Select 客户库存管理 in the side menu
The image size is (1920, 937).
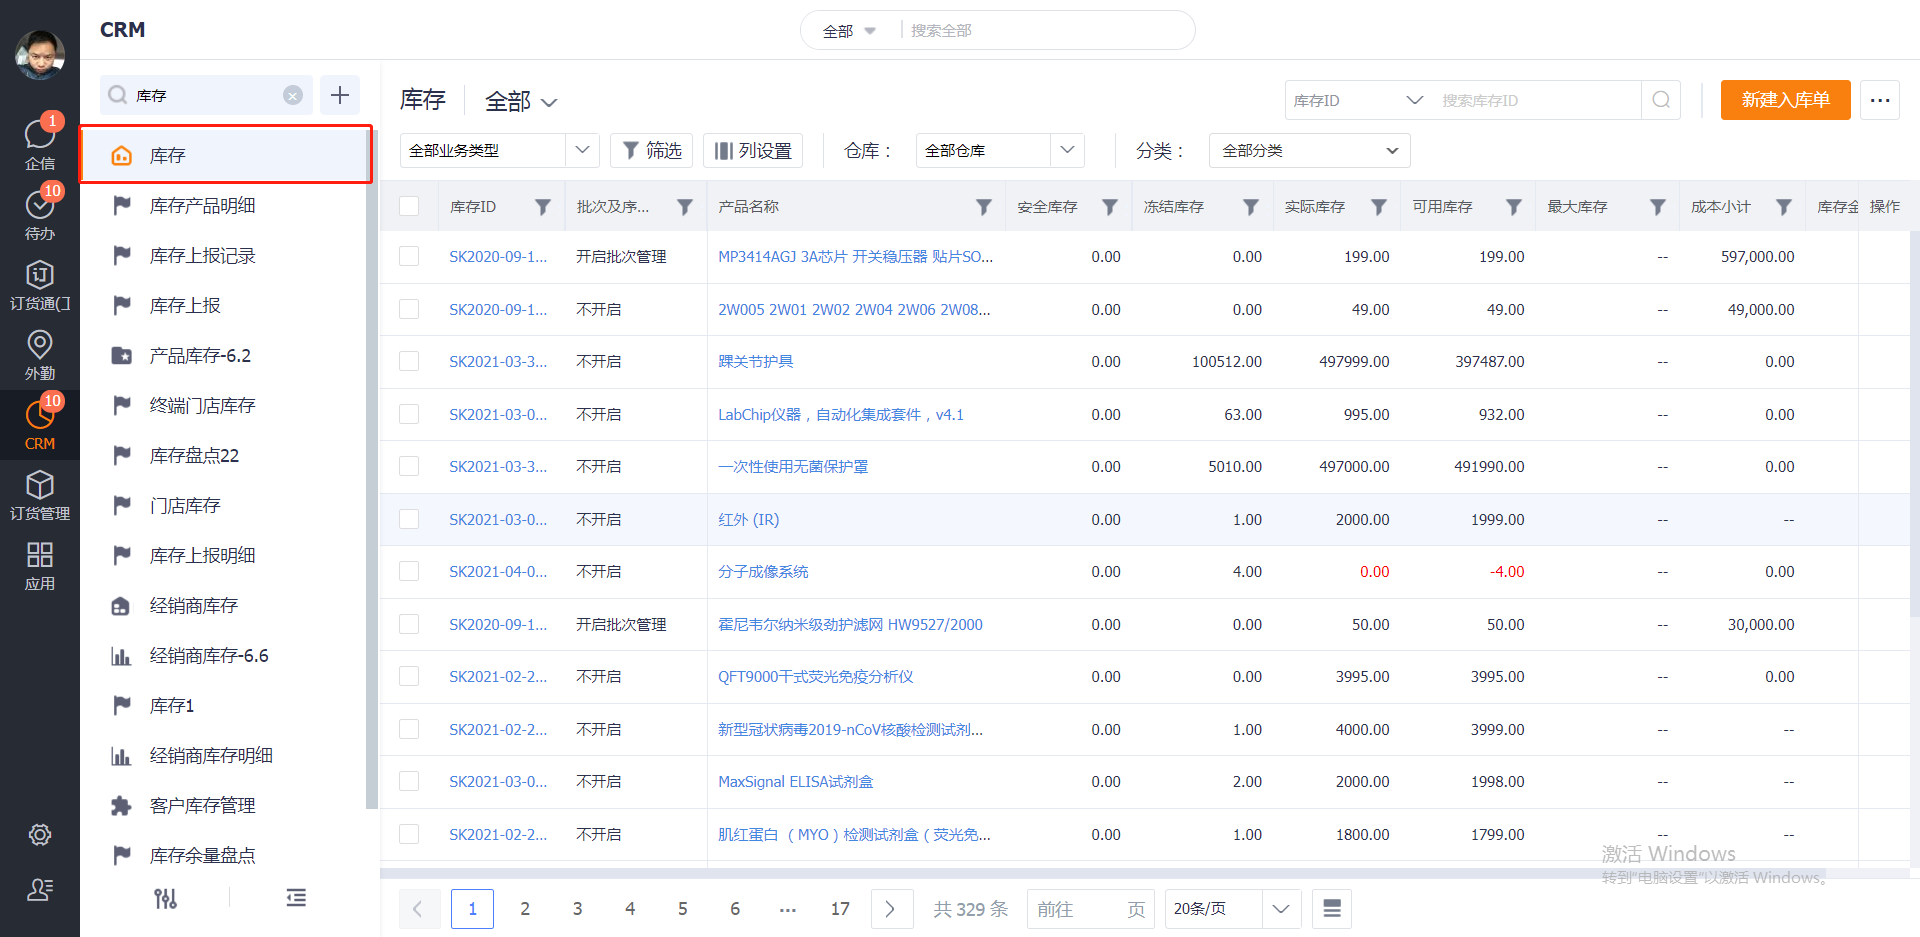[225, 805]
